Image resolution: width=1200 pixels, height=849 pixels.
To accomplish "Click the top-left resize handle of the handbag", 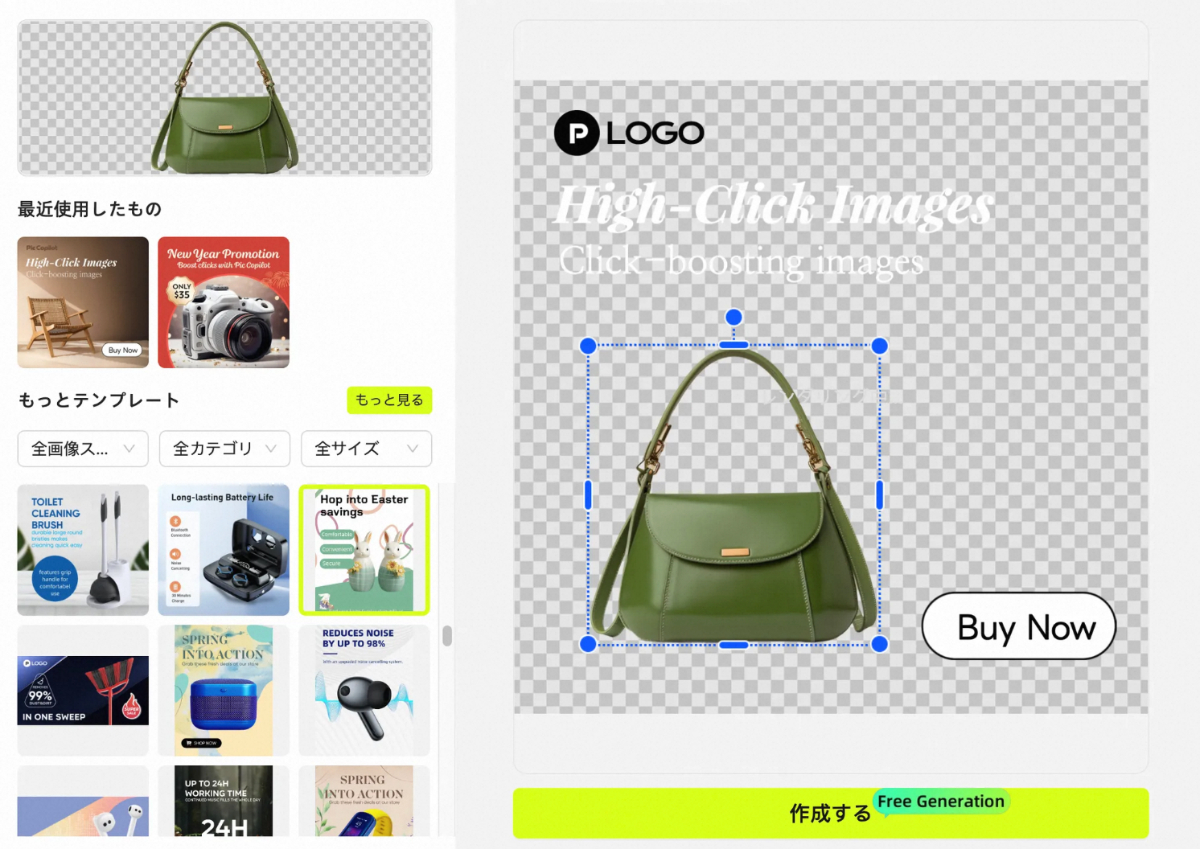I will pos(588,346).
